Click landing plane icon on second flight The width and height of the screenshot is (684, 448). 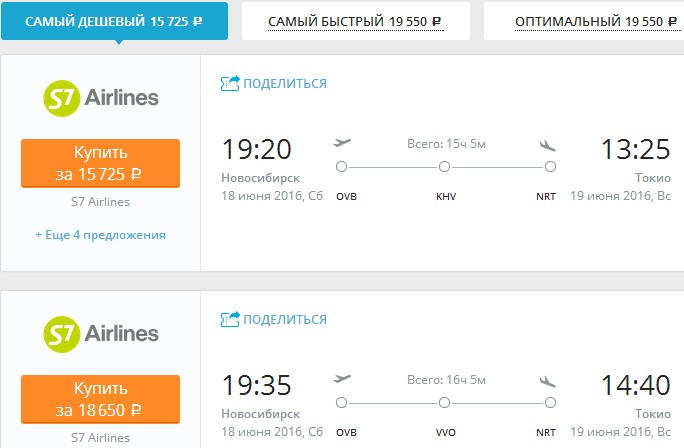(x=547, y=381)
